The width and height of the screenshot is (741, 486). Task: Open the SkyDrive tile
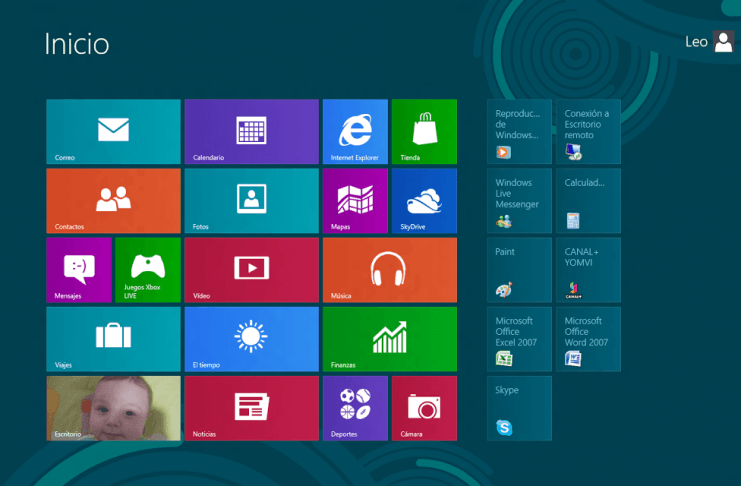point(424,201)
